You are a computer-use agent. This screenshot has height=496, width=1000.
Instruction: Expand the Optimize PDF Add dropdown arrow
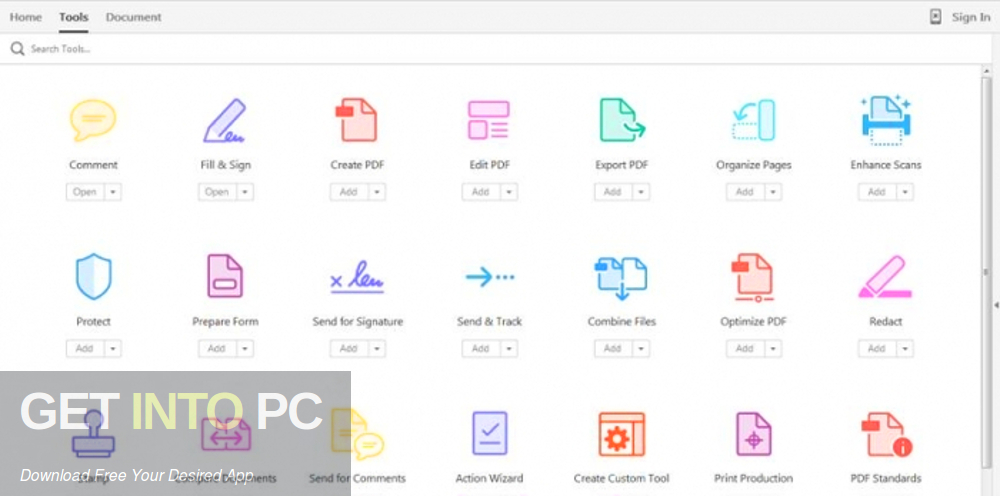[773, 349]
